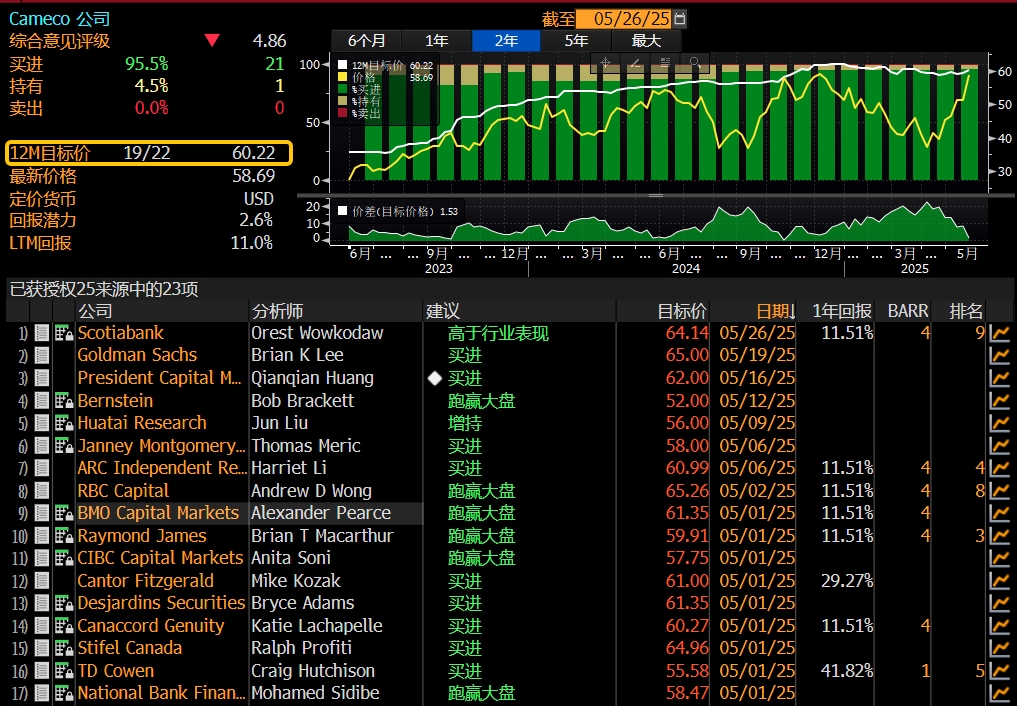Open the document icon for TD Cowen
This screenshot has height=706, width=1017.
[x=42, y=671]
